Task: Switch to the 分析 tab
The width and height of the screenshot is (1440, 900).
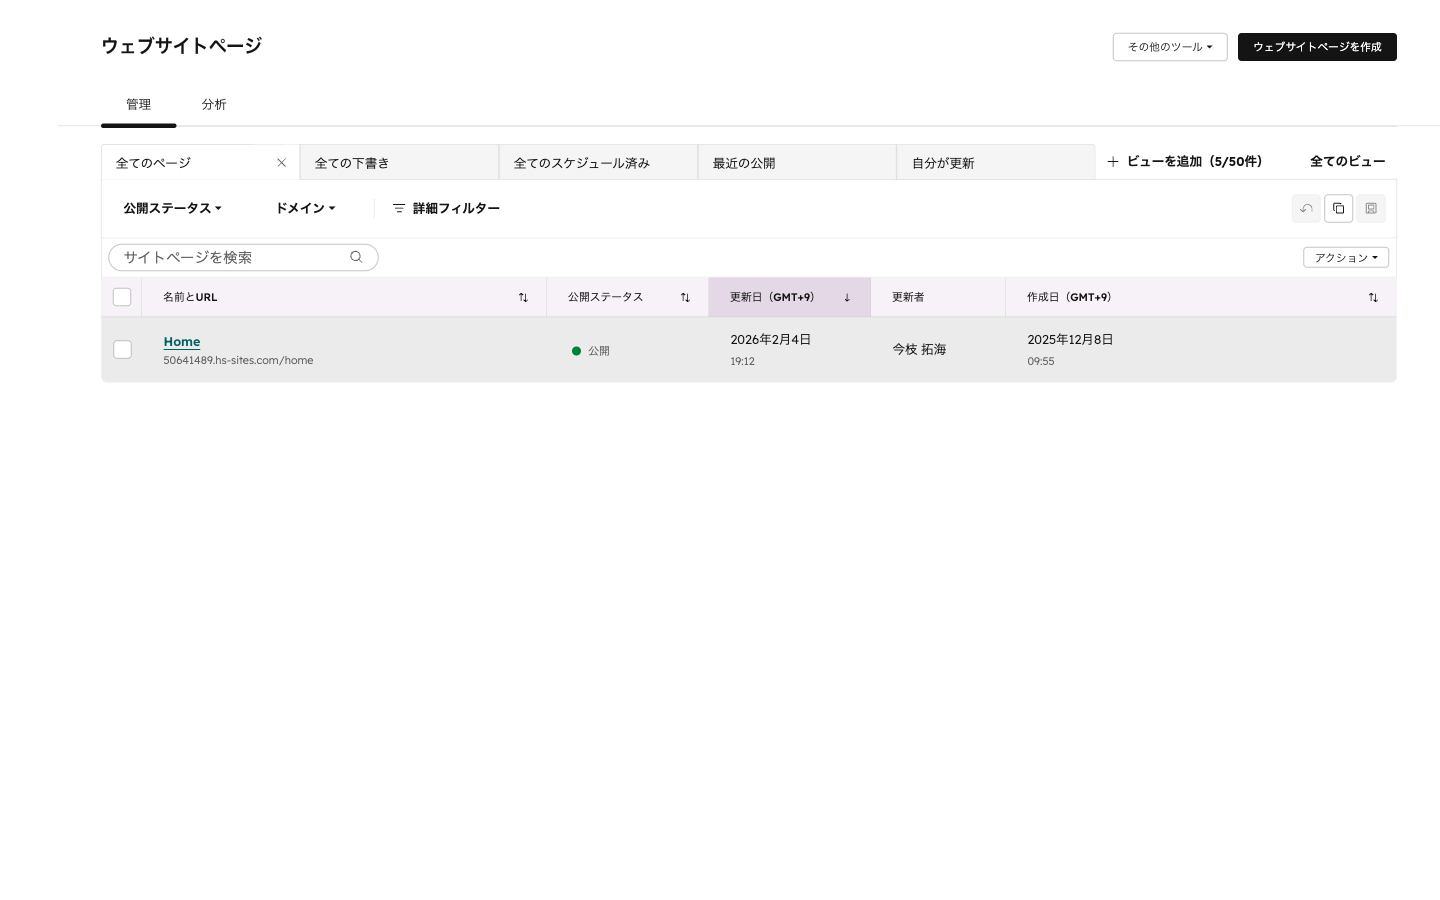Action: (214, 104)
